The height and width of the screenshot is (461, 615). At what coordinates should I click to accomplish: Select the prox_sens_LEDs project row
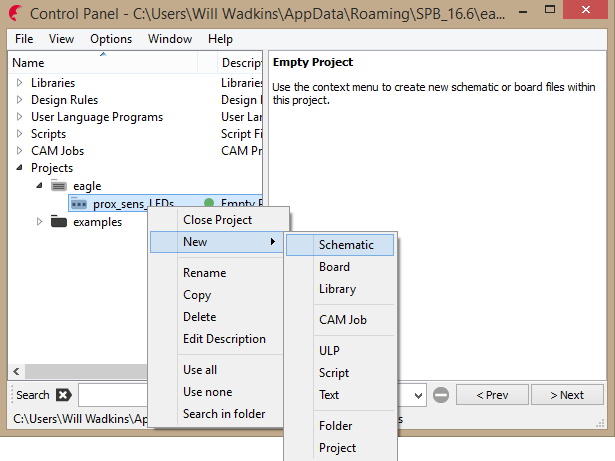(165, 203)
